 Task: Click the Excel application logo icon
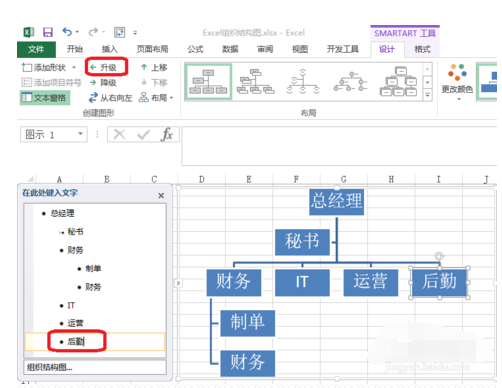point(29,32)
